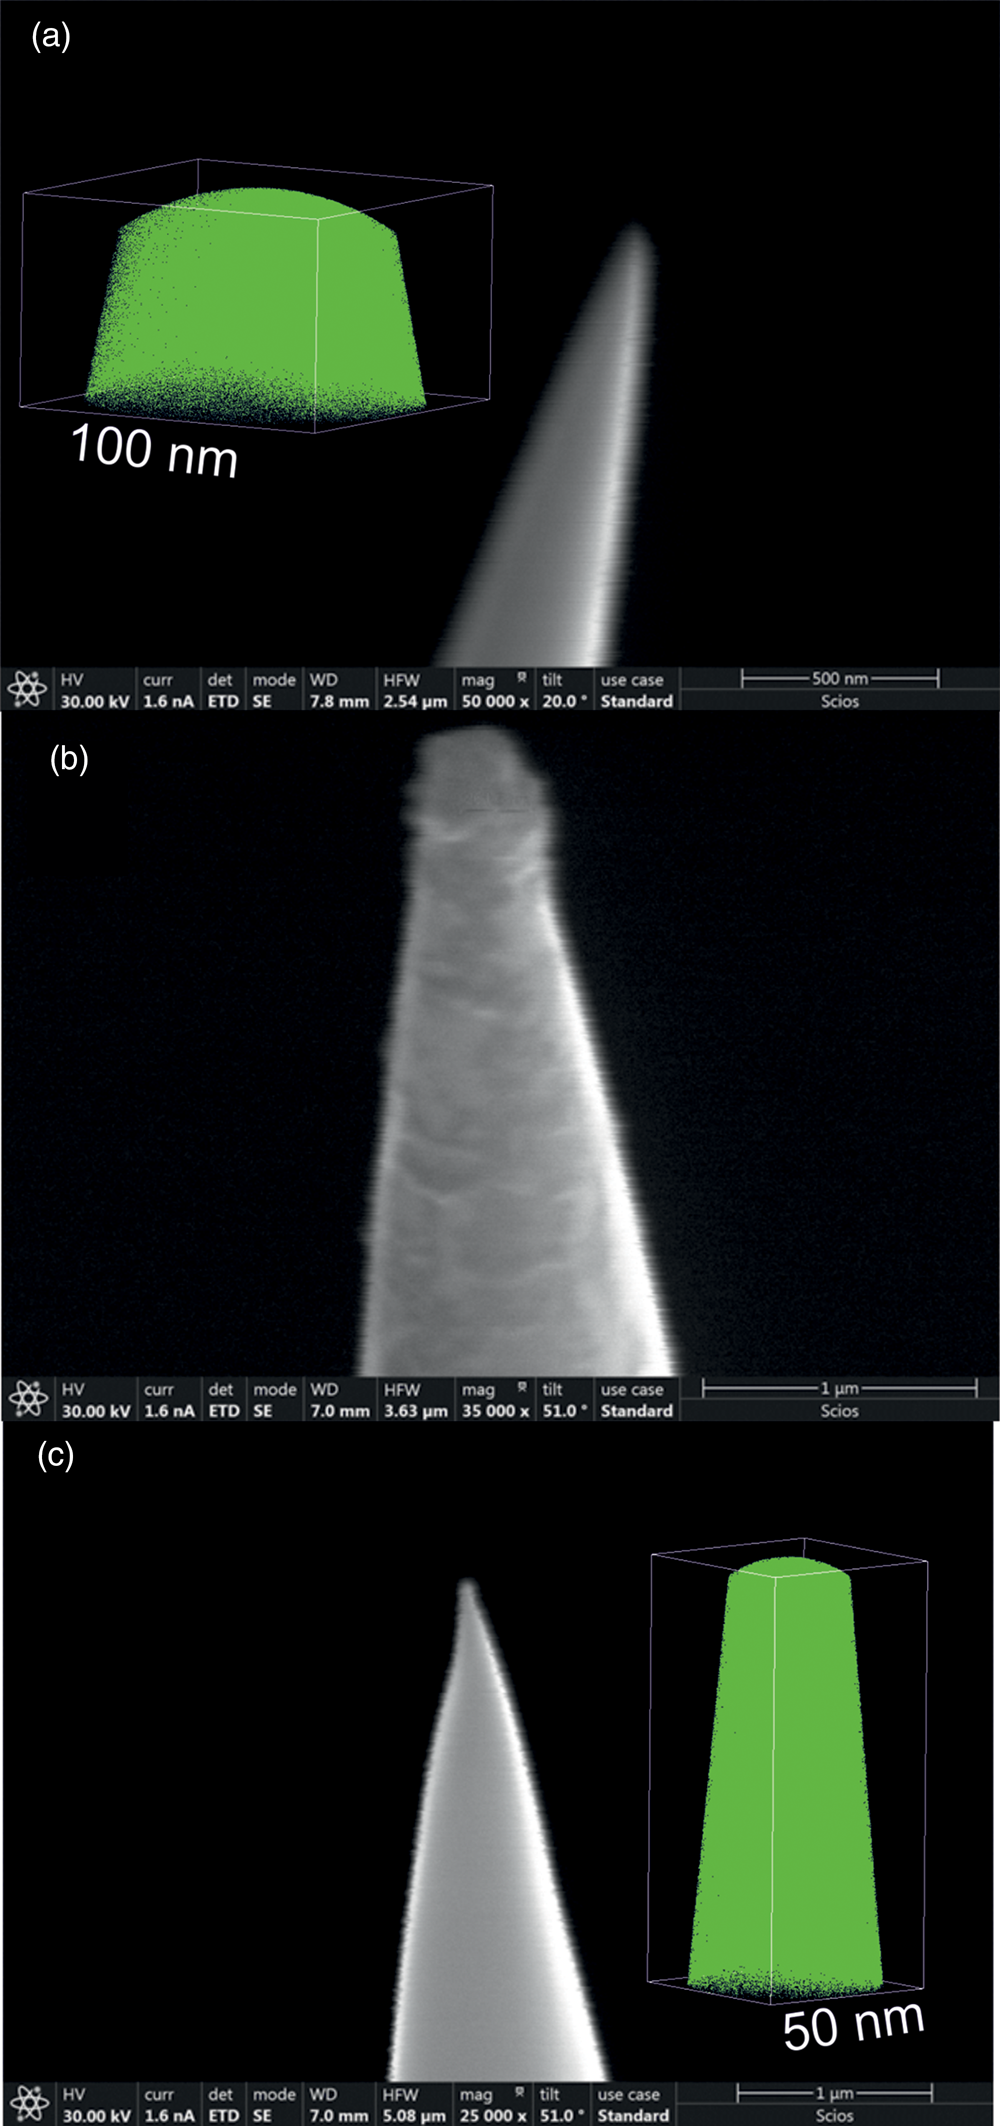Click the '500 nm' scale bar
This screenshot has height=2126, width=1000.
pos(840,679)
